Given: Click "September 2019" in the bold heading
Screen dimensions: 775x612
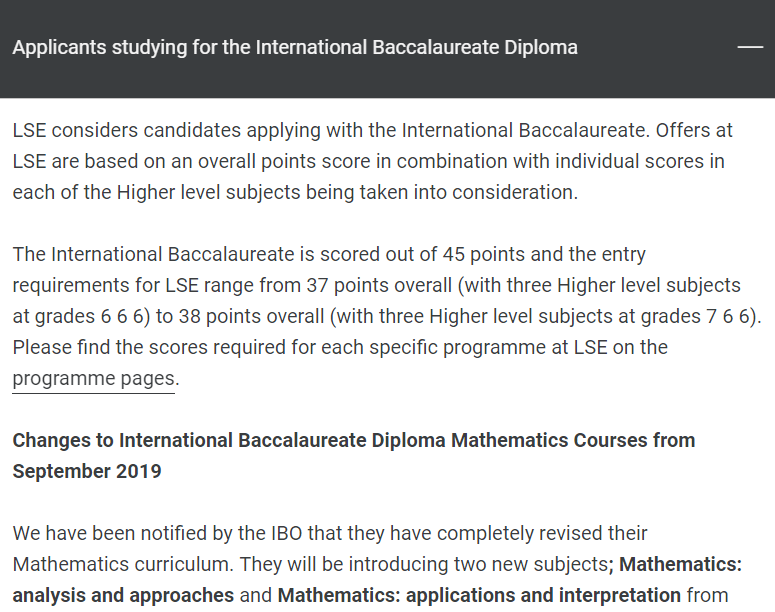Looking at the screenshot, I should point(87,471).
